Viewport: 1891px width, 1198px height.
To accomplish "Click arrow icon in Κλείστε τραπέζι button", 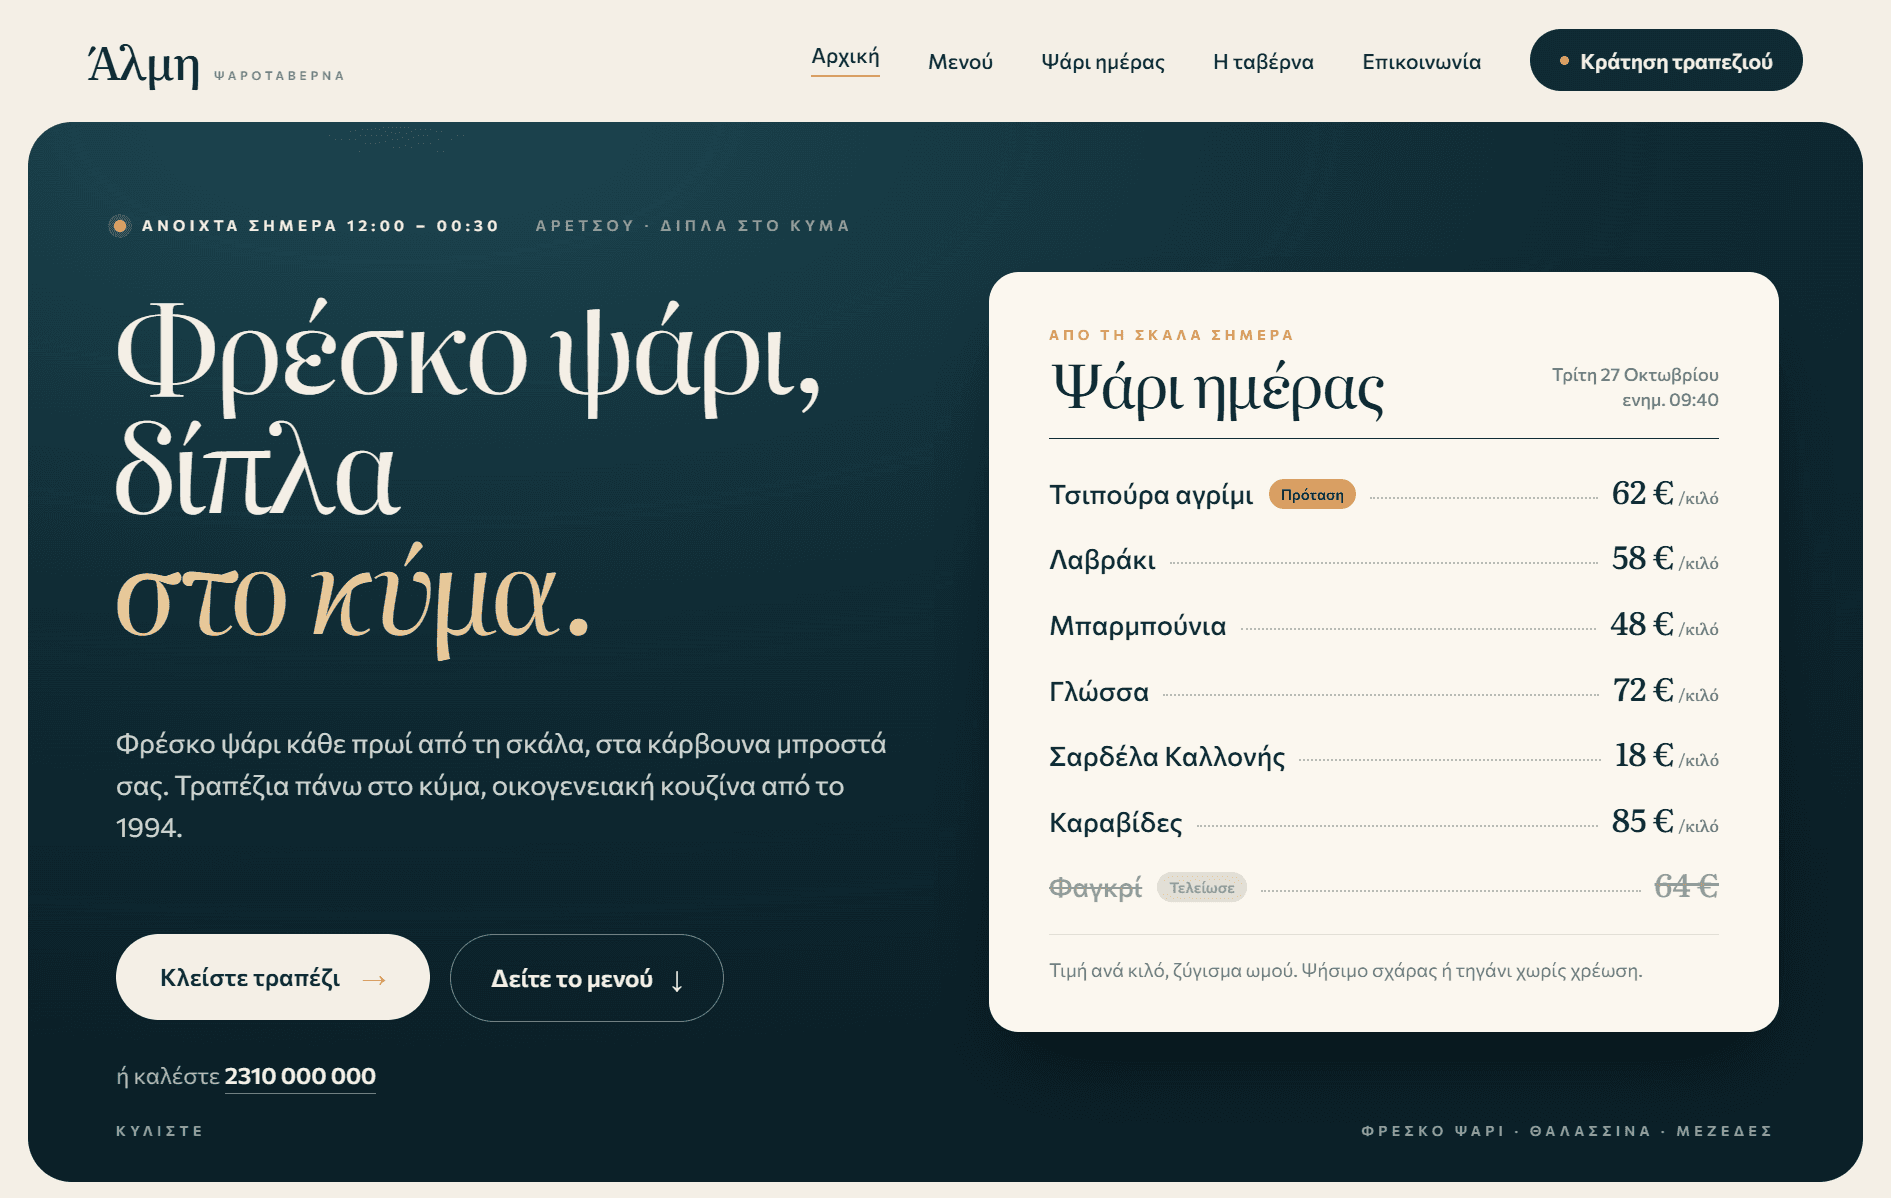I will coord(374,980).
